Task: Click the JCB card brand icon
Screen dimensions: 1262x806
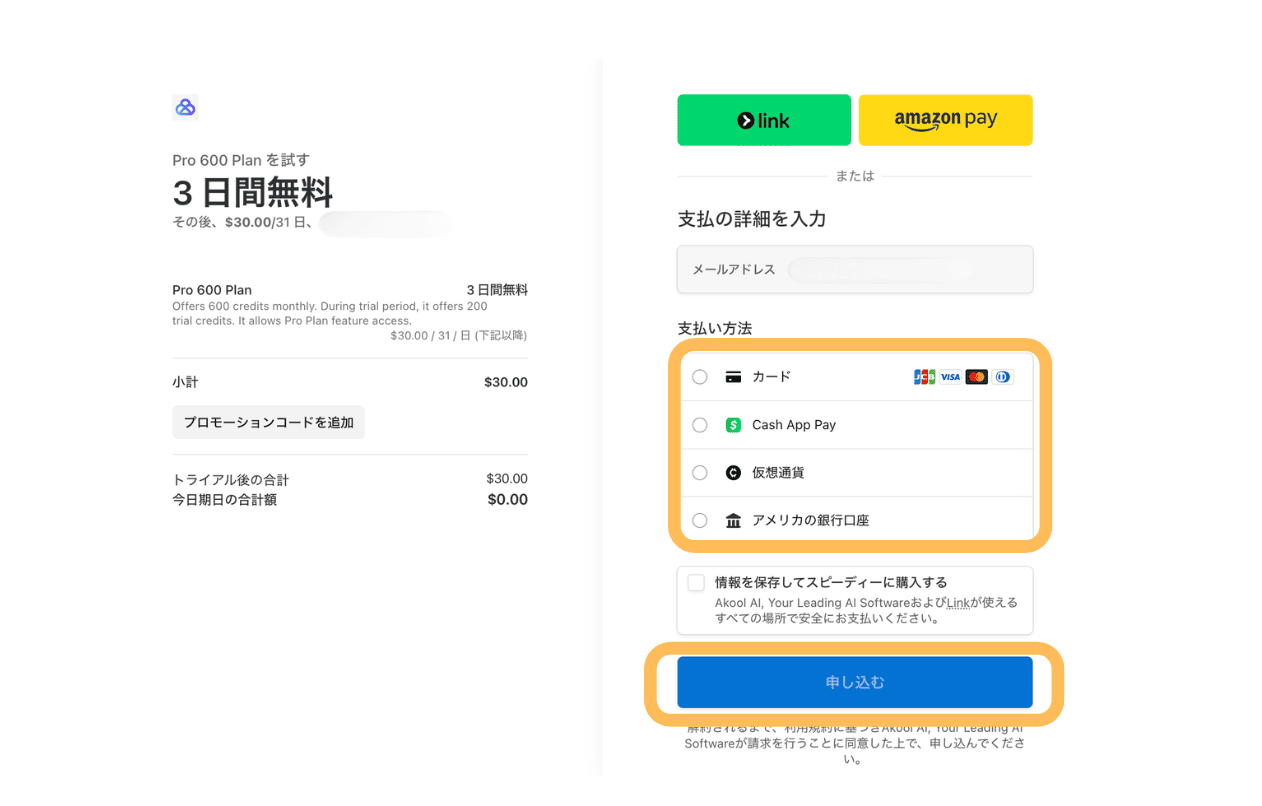Action: pyautogui.click(x=924, y=377)
